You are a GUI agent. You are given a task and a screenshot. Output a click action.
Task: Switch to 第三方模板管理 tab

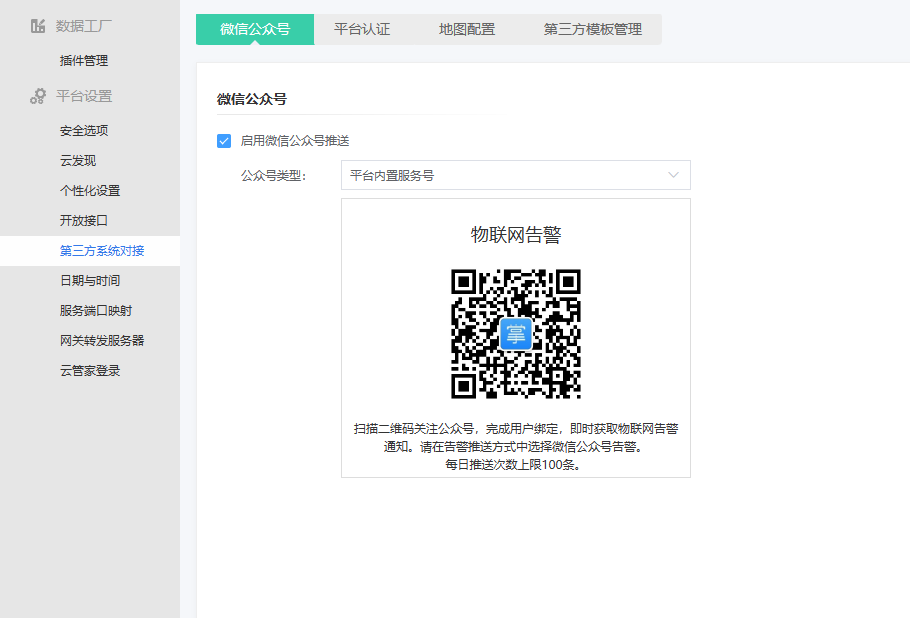(593, 29)
